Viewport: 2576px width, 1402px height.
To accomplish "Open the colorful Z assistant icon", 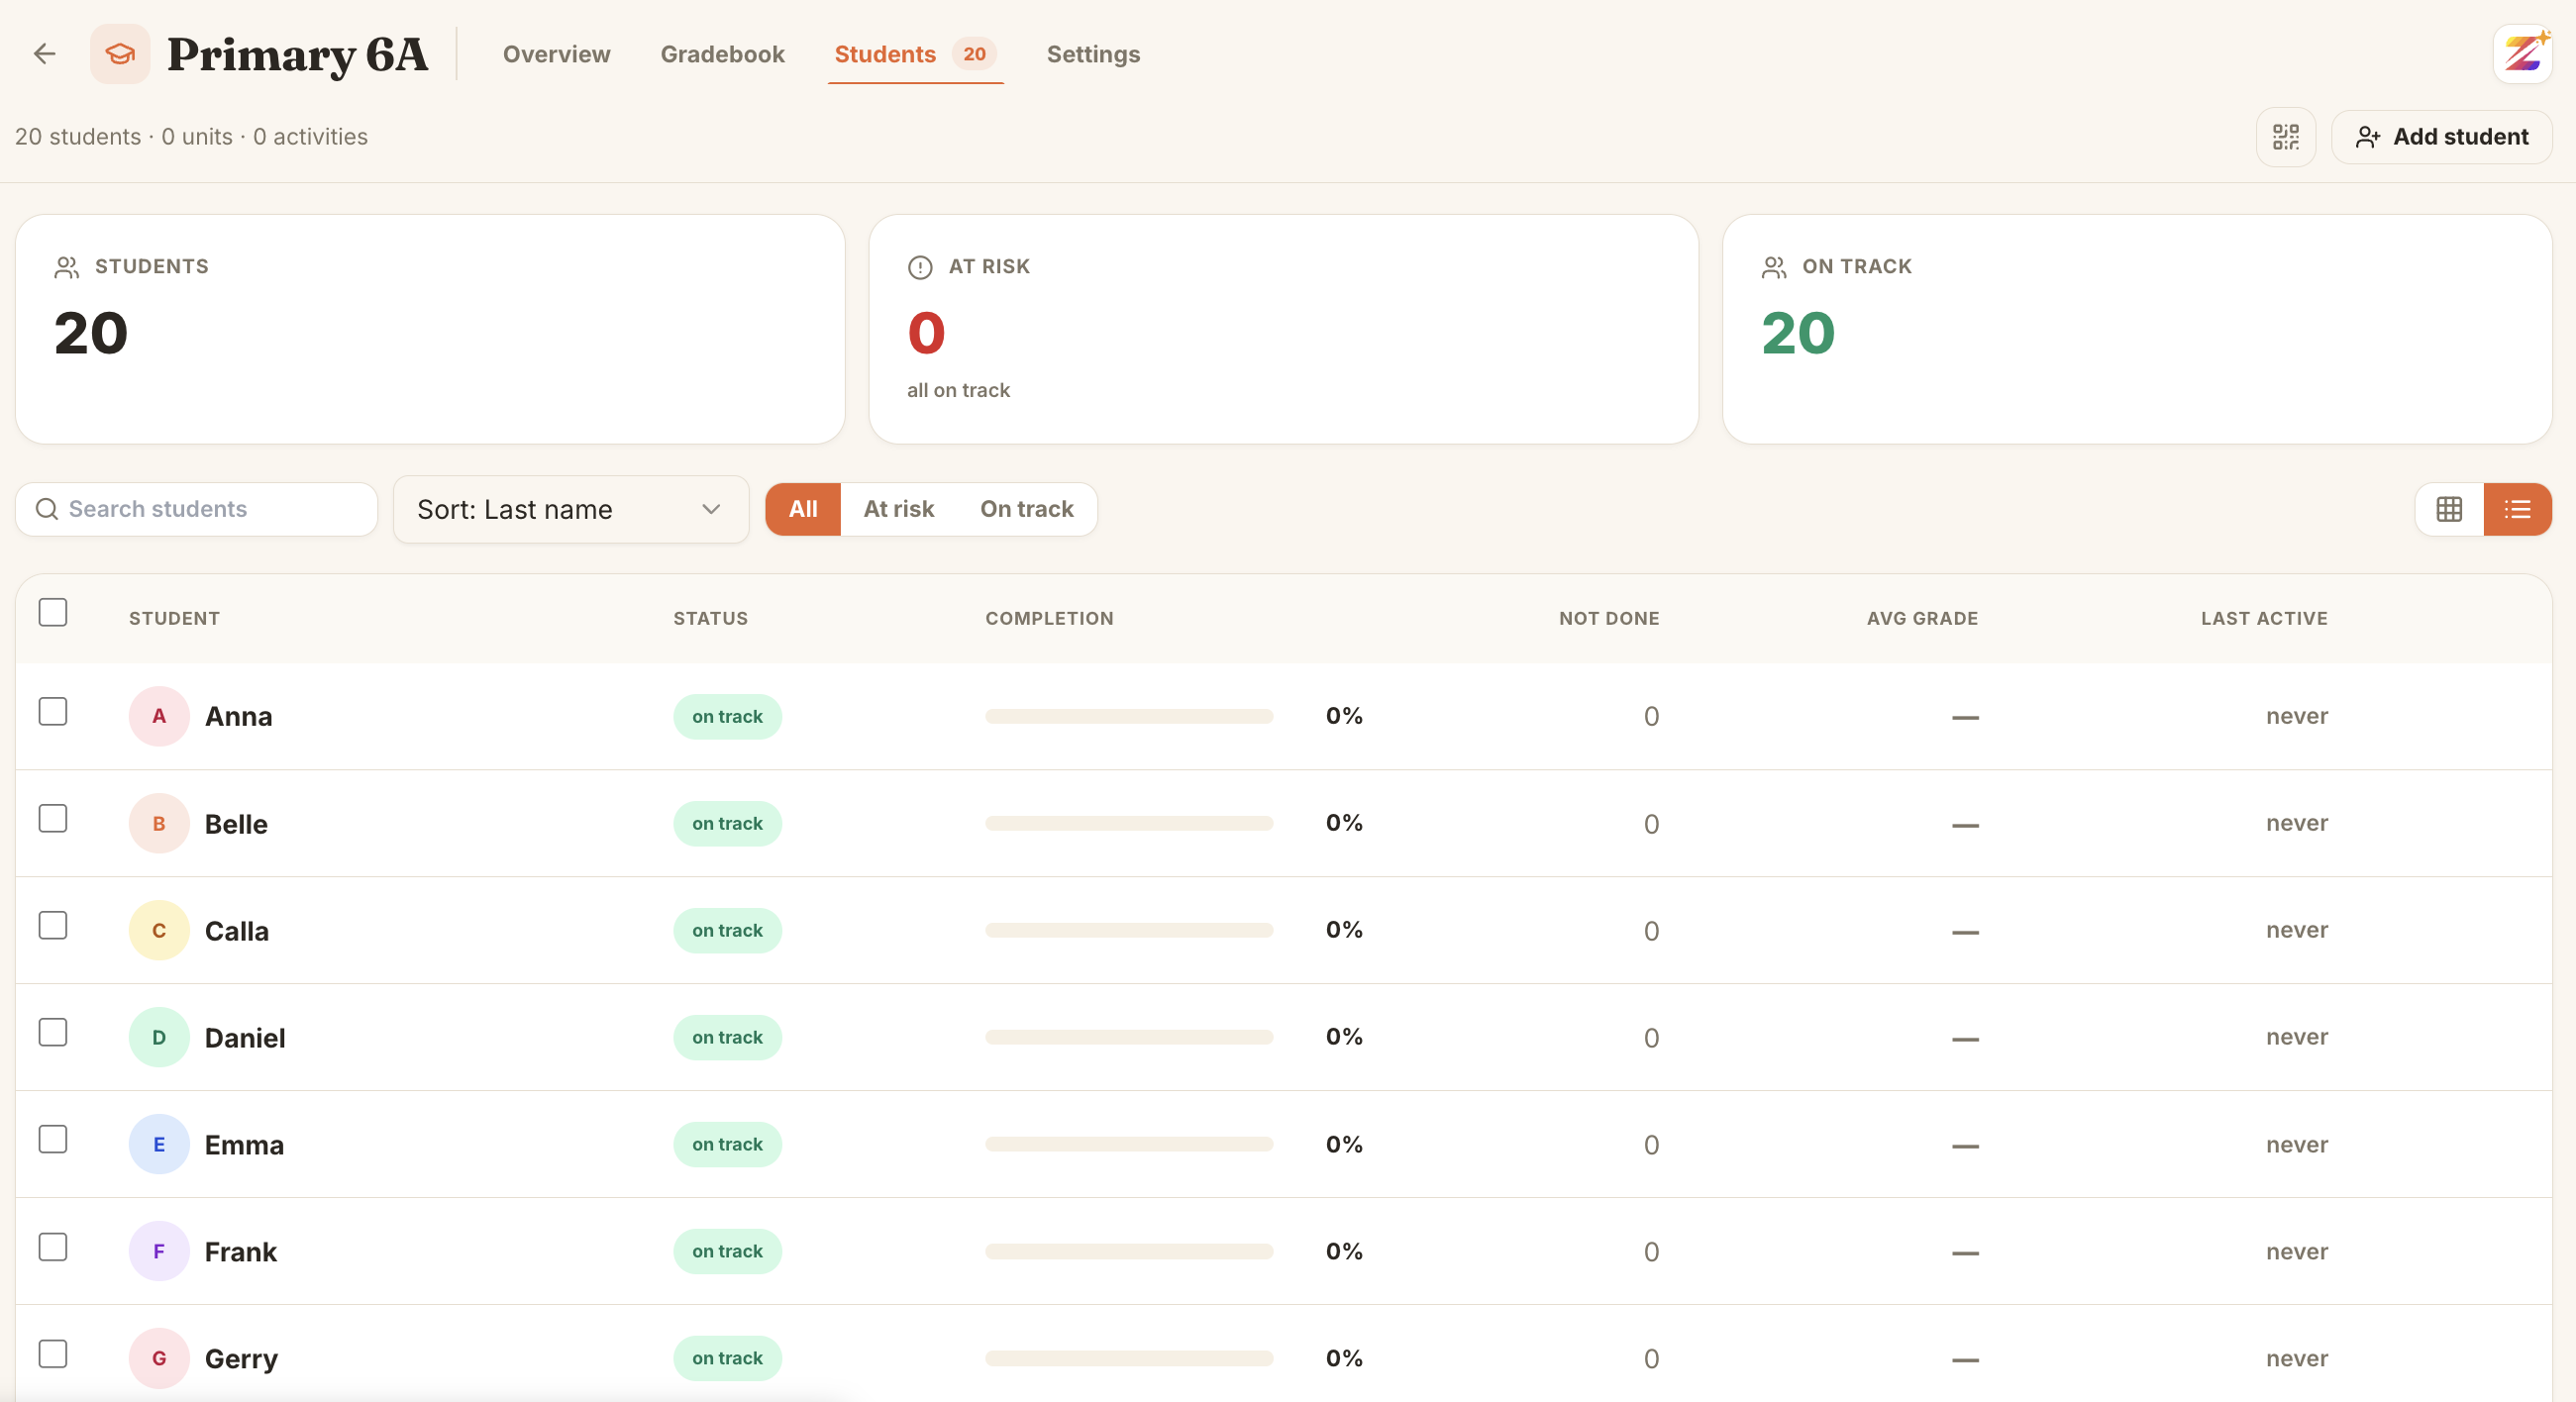I will point(2522,54).
